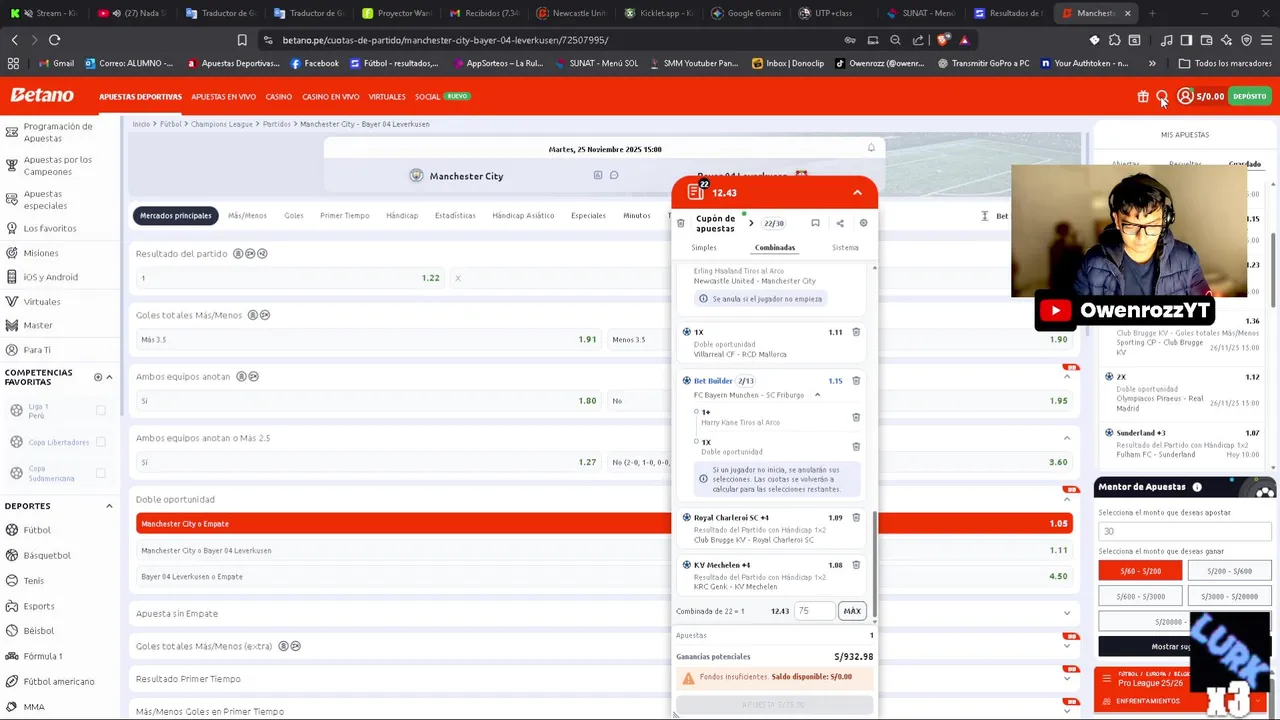Delete the Bet Builder Bayern Munchen selection
The height and width of the screenshot is (720, 1280).
coord(856,381)
